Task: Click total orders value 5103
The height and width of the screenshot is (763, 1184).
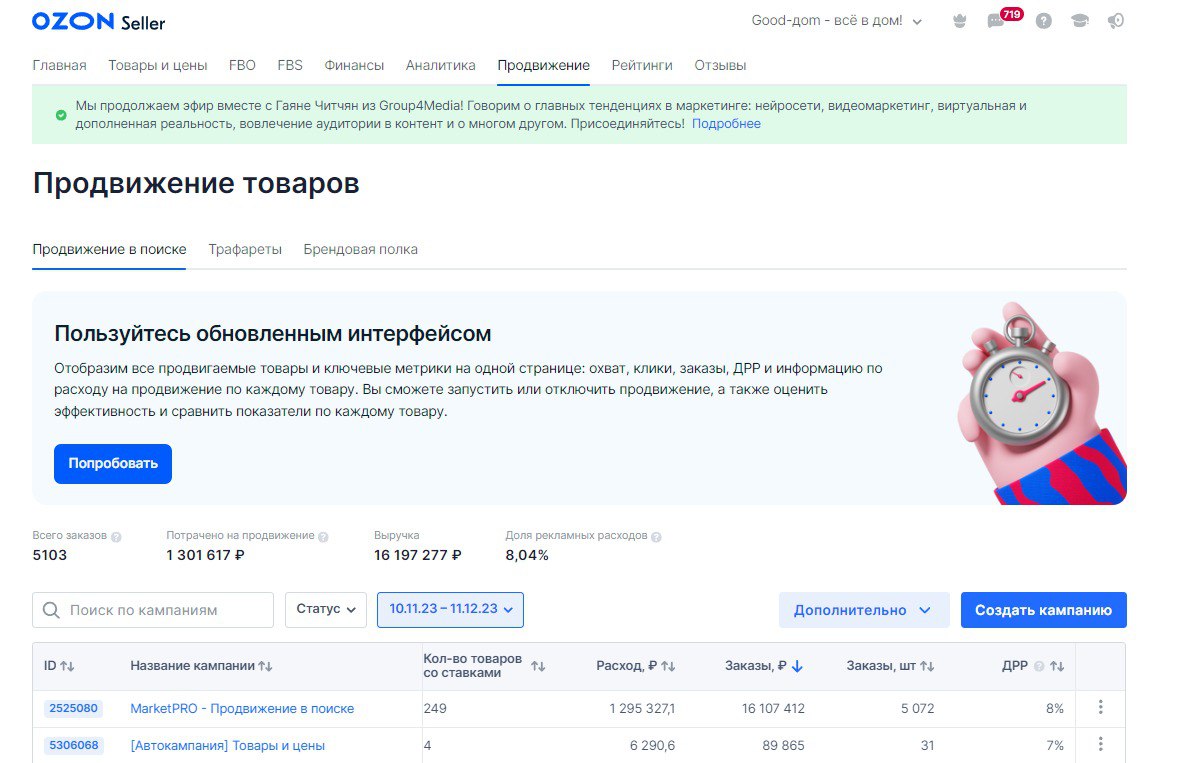Action: click(x=50, y=555)
